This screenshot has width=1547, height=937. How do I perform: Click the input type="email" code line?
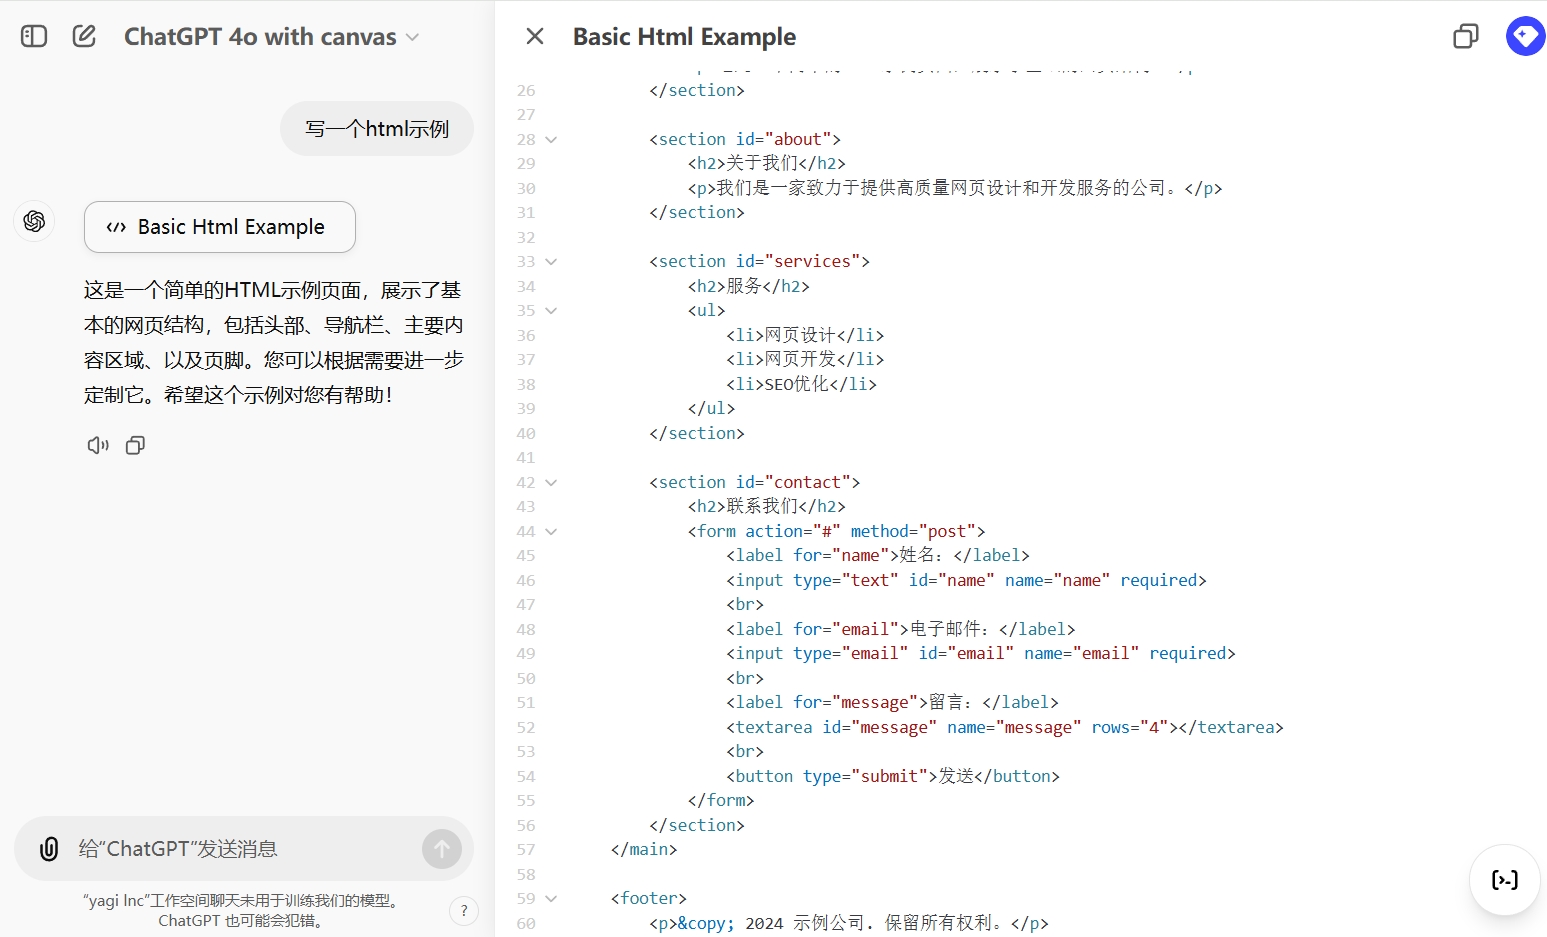tap(981, 653)
